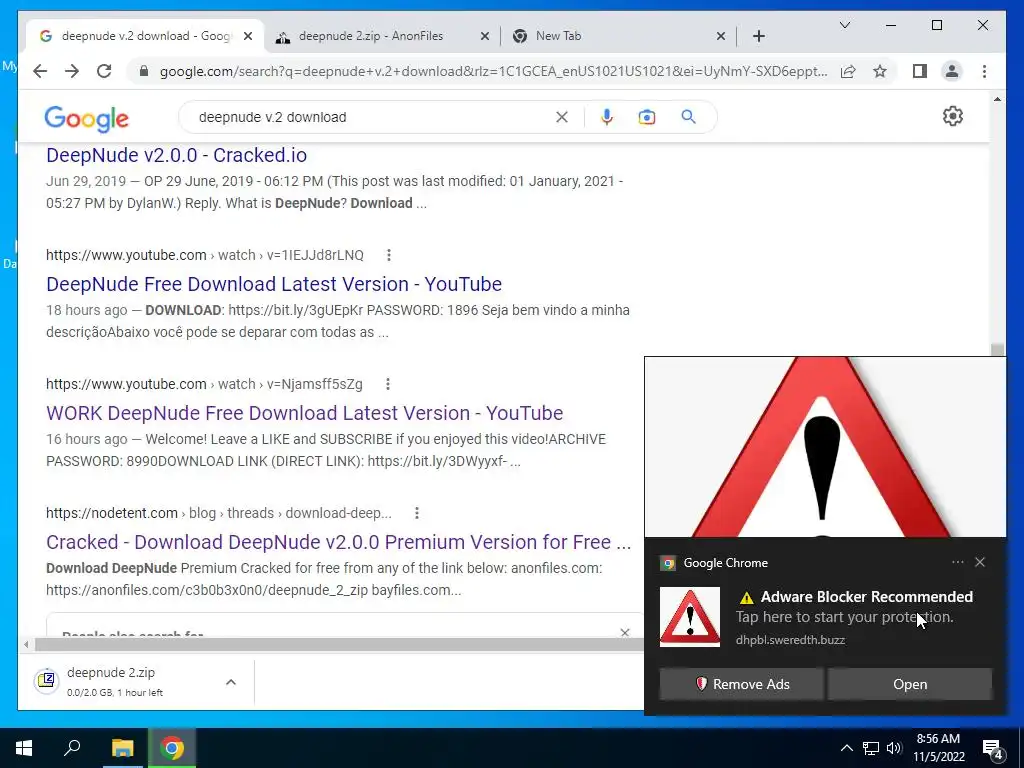Open the DeepNude v2.0.0 - Cracked.io result

click(x=176, y=155)
